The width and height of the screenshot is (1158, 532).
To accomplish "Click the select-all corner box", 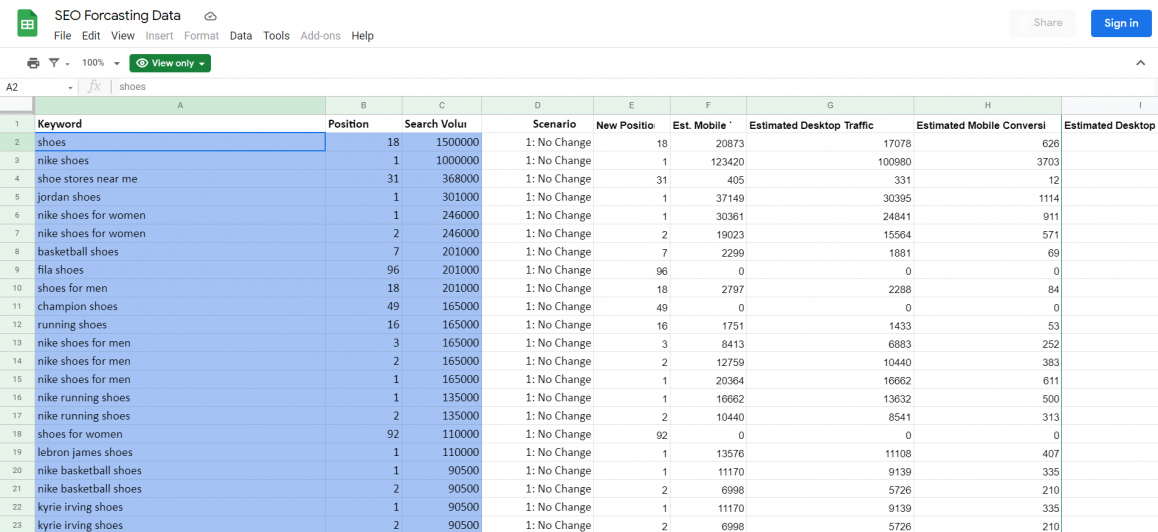I will [17, 106].
